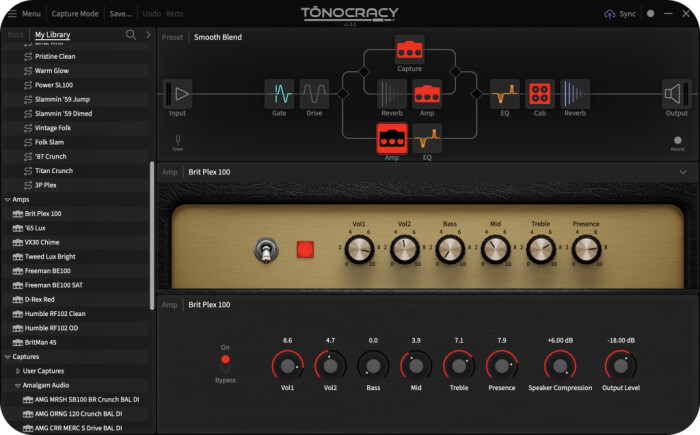
Task: Switch to Capture Mode
Action: 75,14
